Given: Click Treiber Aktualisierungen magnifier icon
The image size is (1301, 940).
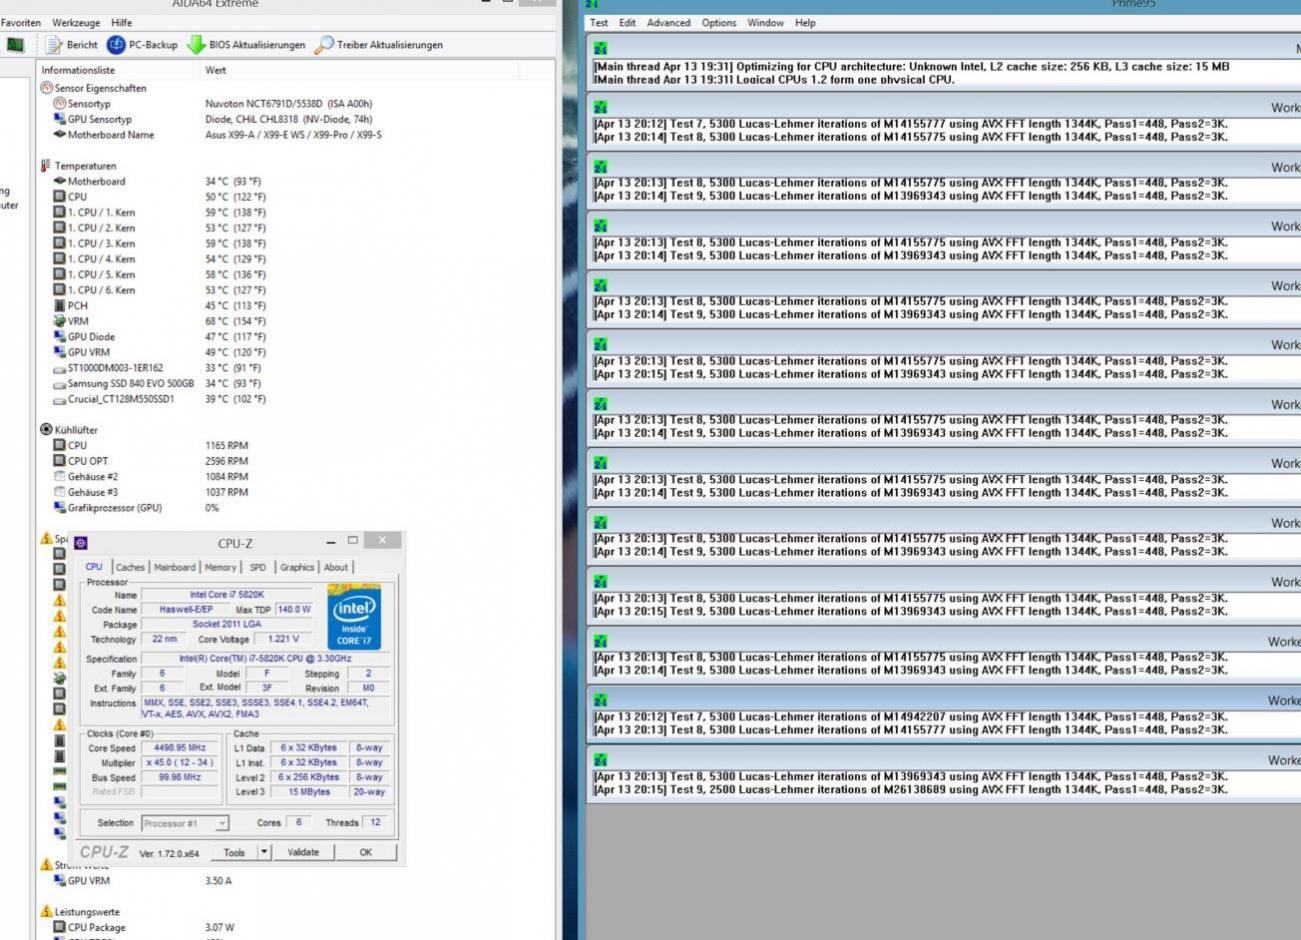Looking at the screenshot, I should [x=324, y=45].
